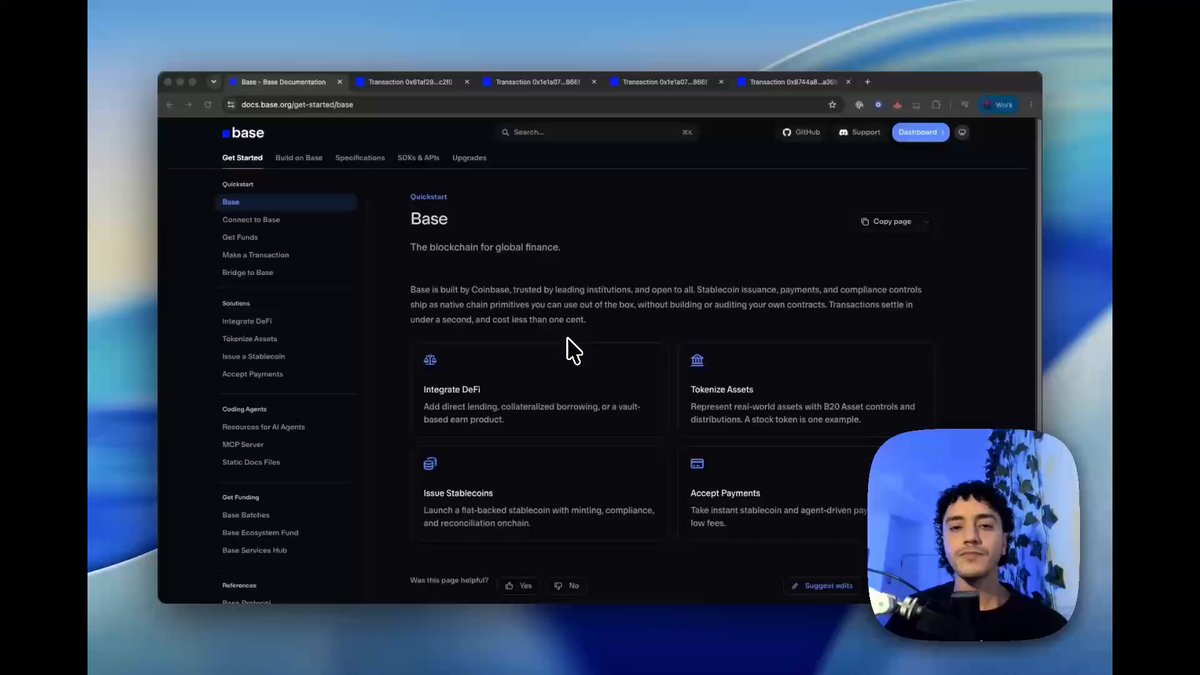Click the Copy page button
This screenshot has height=675, width=1200.
(887, 221)
